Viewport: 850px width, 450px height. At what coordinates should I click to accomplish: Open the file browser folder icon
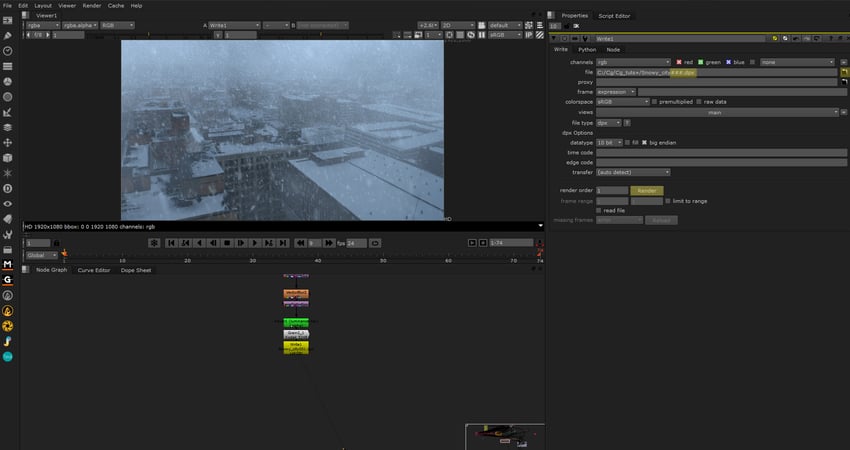pyautogui.click(x=843, y=72)
